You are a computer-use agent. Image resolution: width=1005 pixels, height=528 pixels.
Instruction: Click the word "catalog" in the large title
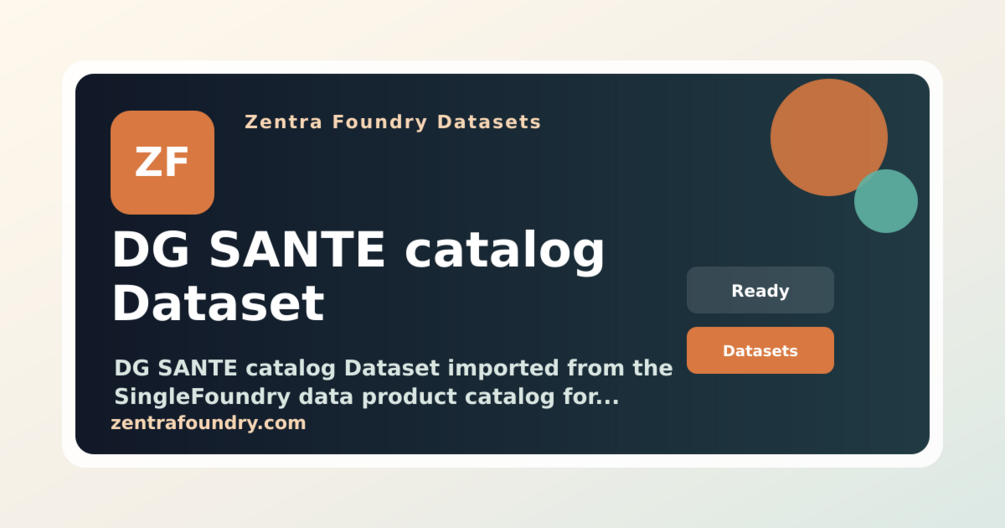tap(504, 251)
